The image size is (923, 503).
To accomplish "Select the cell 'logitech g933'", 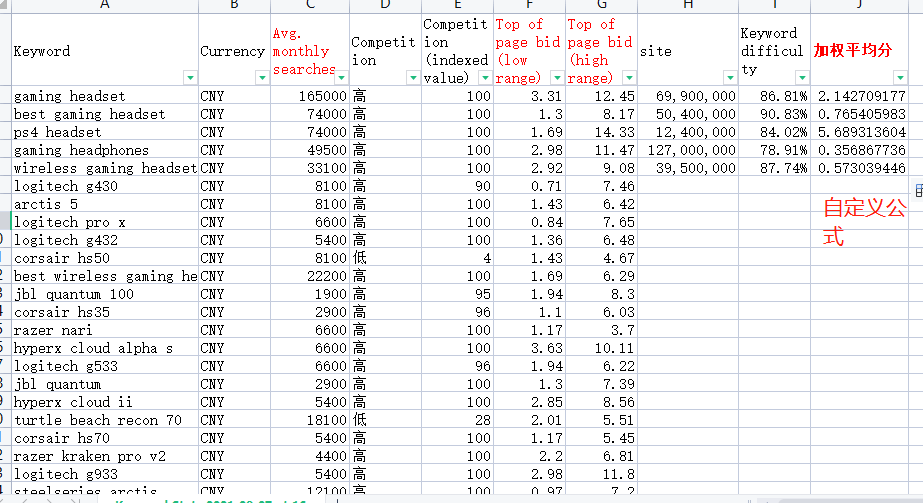I will pyautogui.click(x=105, y=474).
